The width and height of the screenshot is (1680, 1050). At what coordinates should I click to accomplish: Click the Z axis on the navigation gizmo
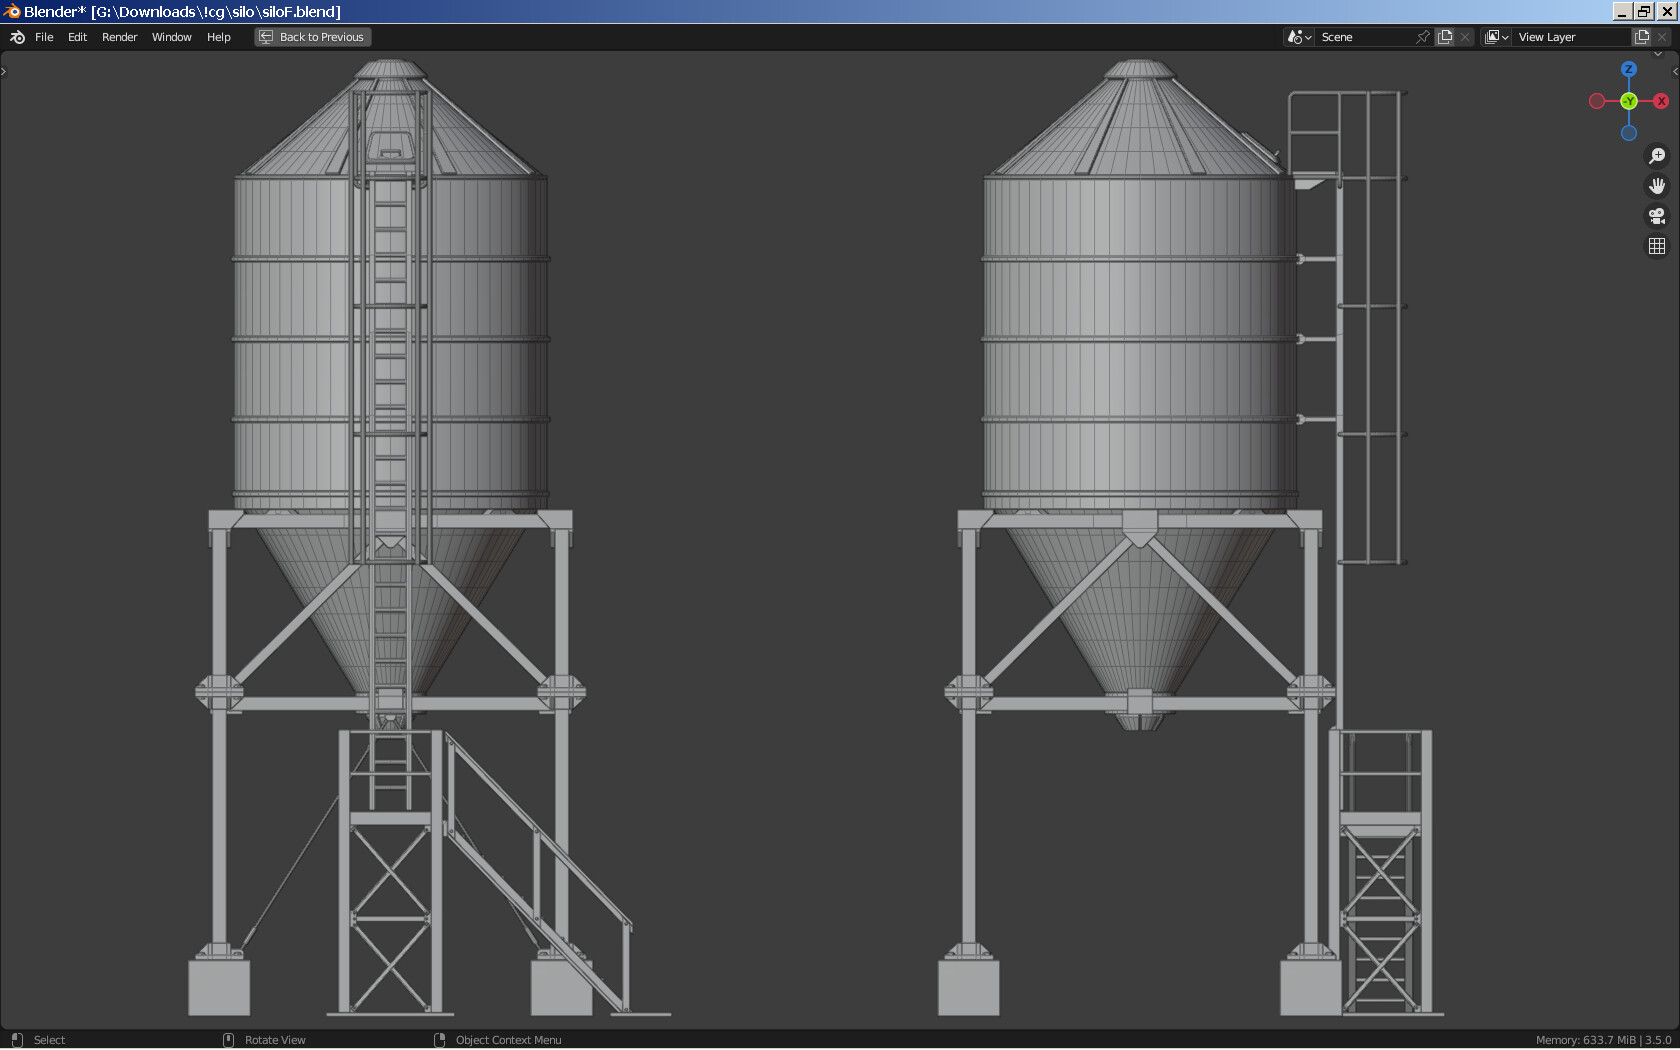pyautogui.click(x=1628, y=68)
